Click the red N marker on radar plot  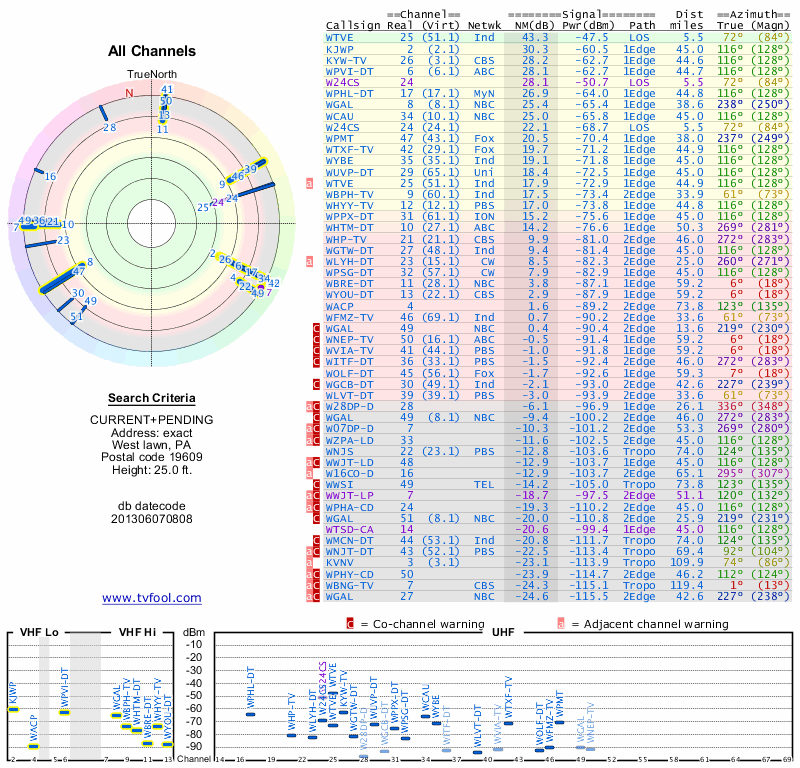128,93
